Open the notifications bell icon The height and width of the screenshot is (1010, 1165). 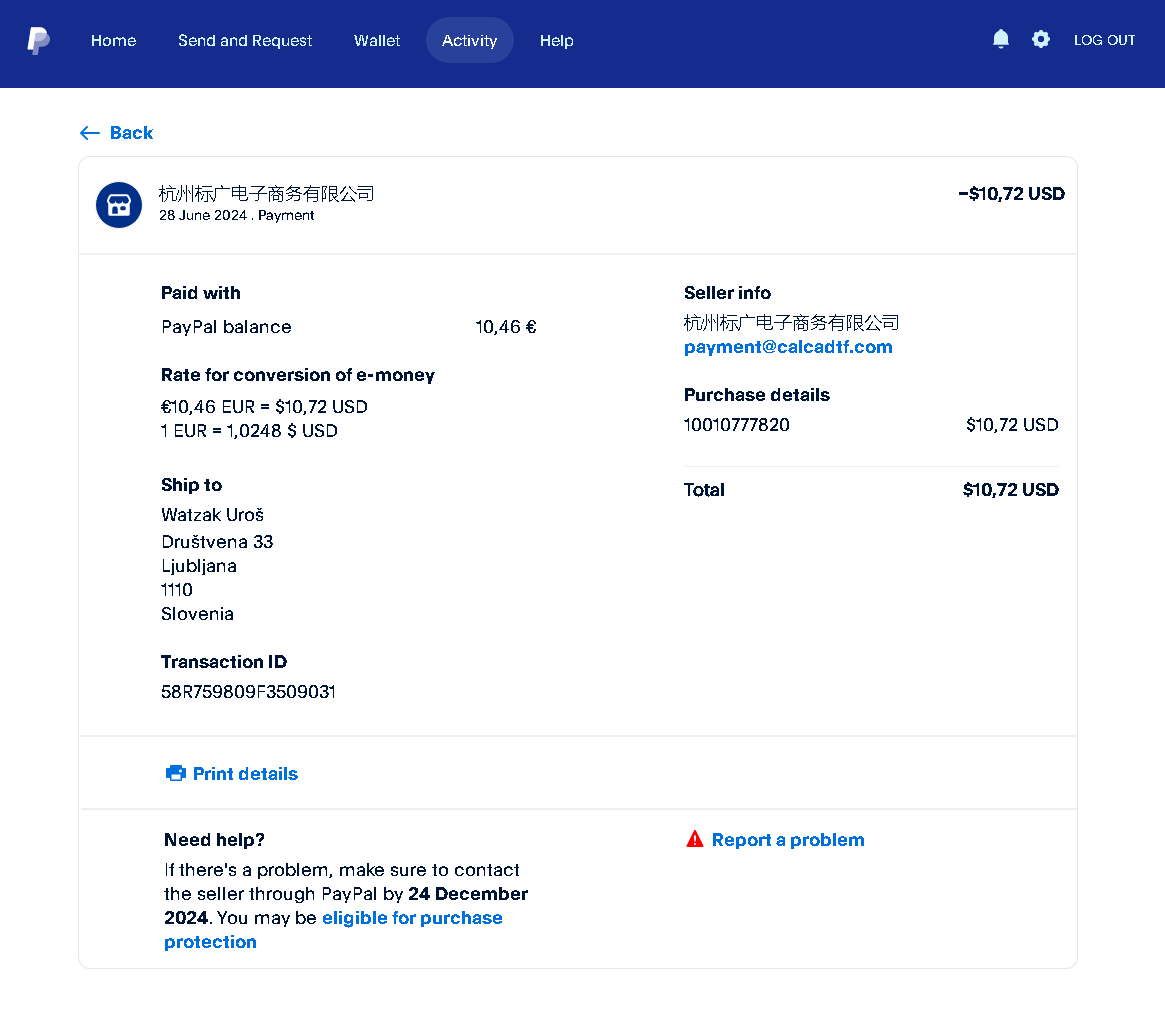[x=1001, y=39]
